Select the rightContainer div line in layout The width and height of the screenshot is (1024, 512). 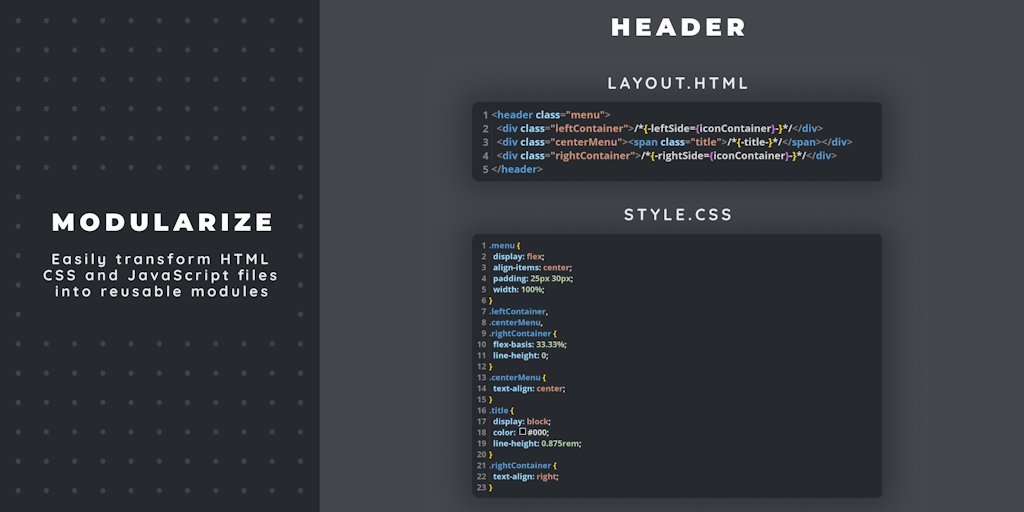666,155
